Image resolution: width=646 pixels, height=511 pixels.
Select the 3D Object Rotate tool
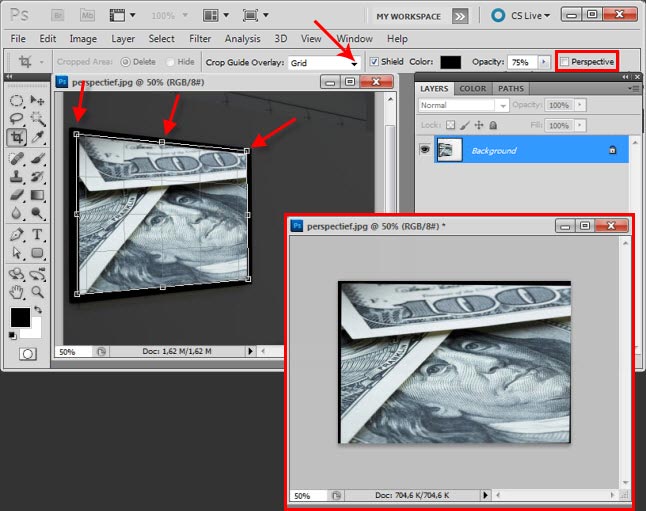tap(16, 274)
